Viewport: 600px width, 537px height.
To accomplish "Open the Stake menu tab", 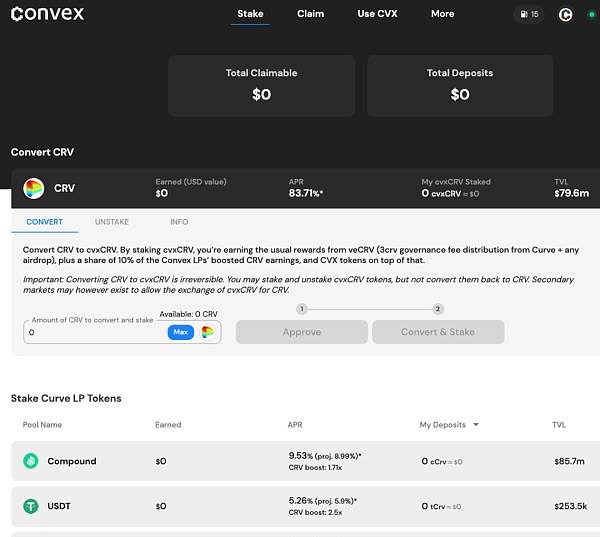I will point(250,14).
